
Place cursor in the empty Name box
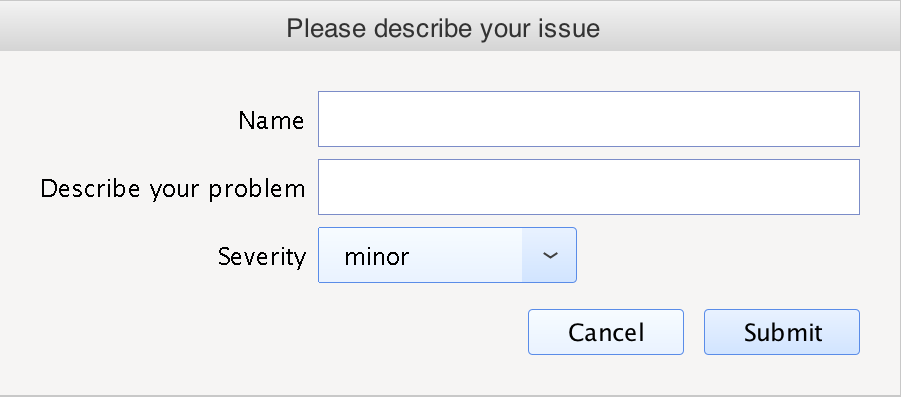tap(589, 119)
